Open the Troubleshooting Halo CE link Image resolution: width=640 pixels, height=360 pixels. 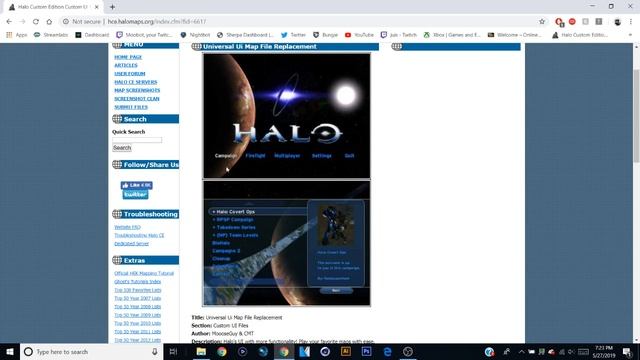click(x=139, y=236)
